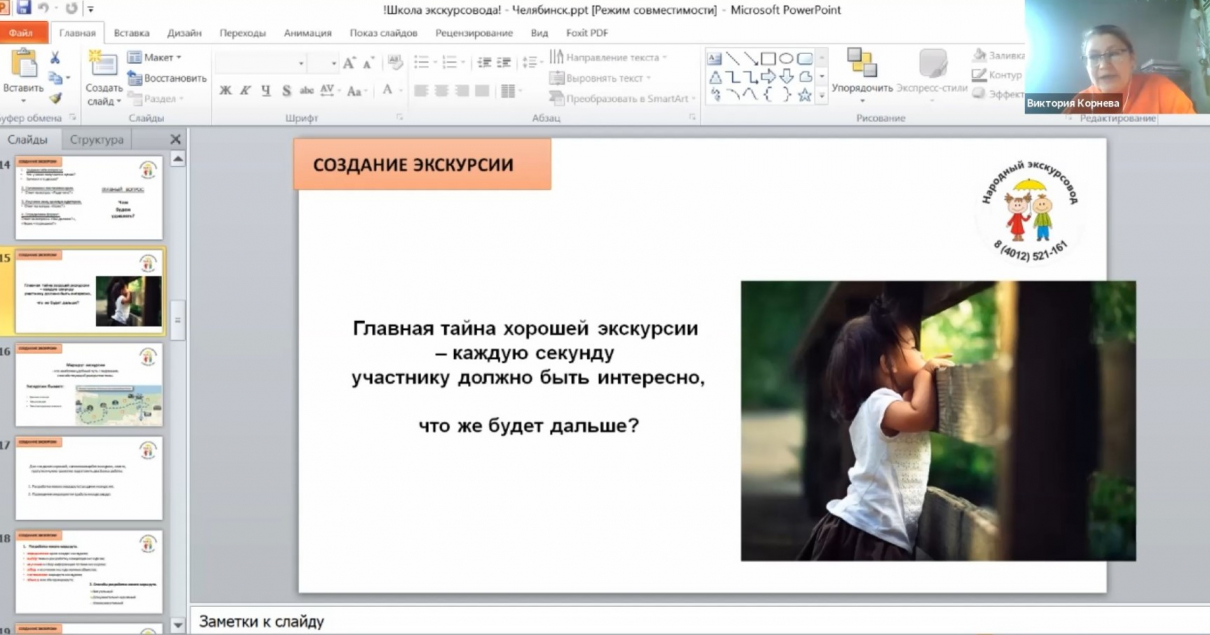Click the Copy icon
This screenshot has height=635, width=1210.
click(x=55, y=78)
